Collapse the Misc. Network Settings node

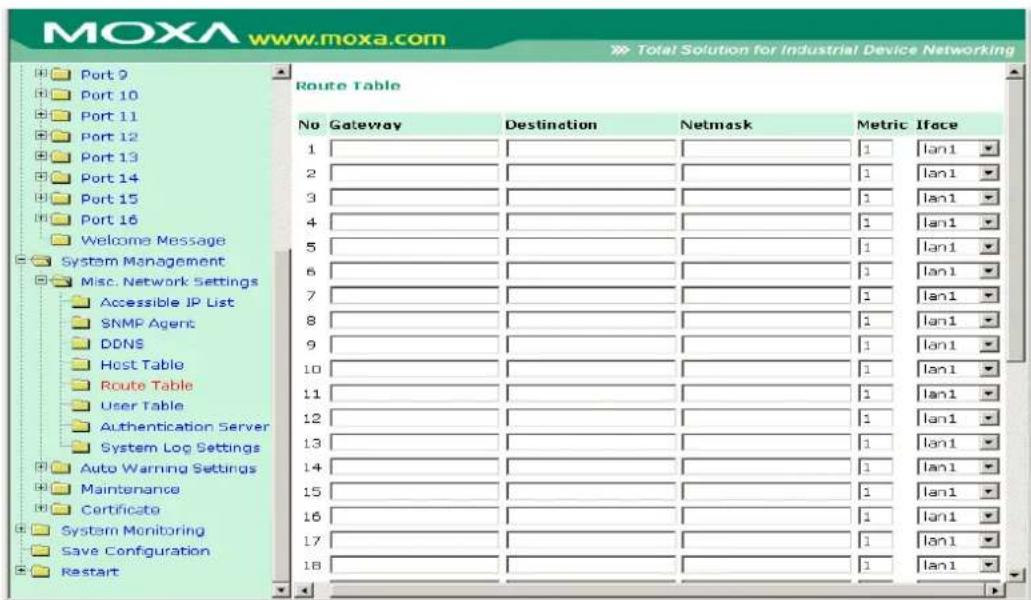[41, 281]
